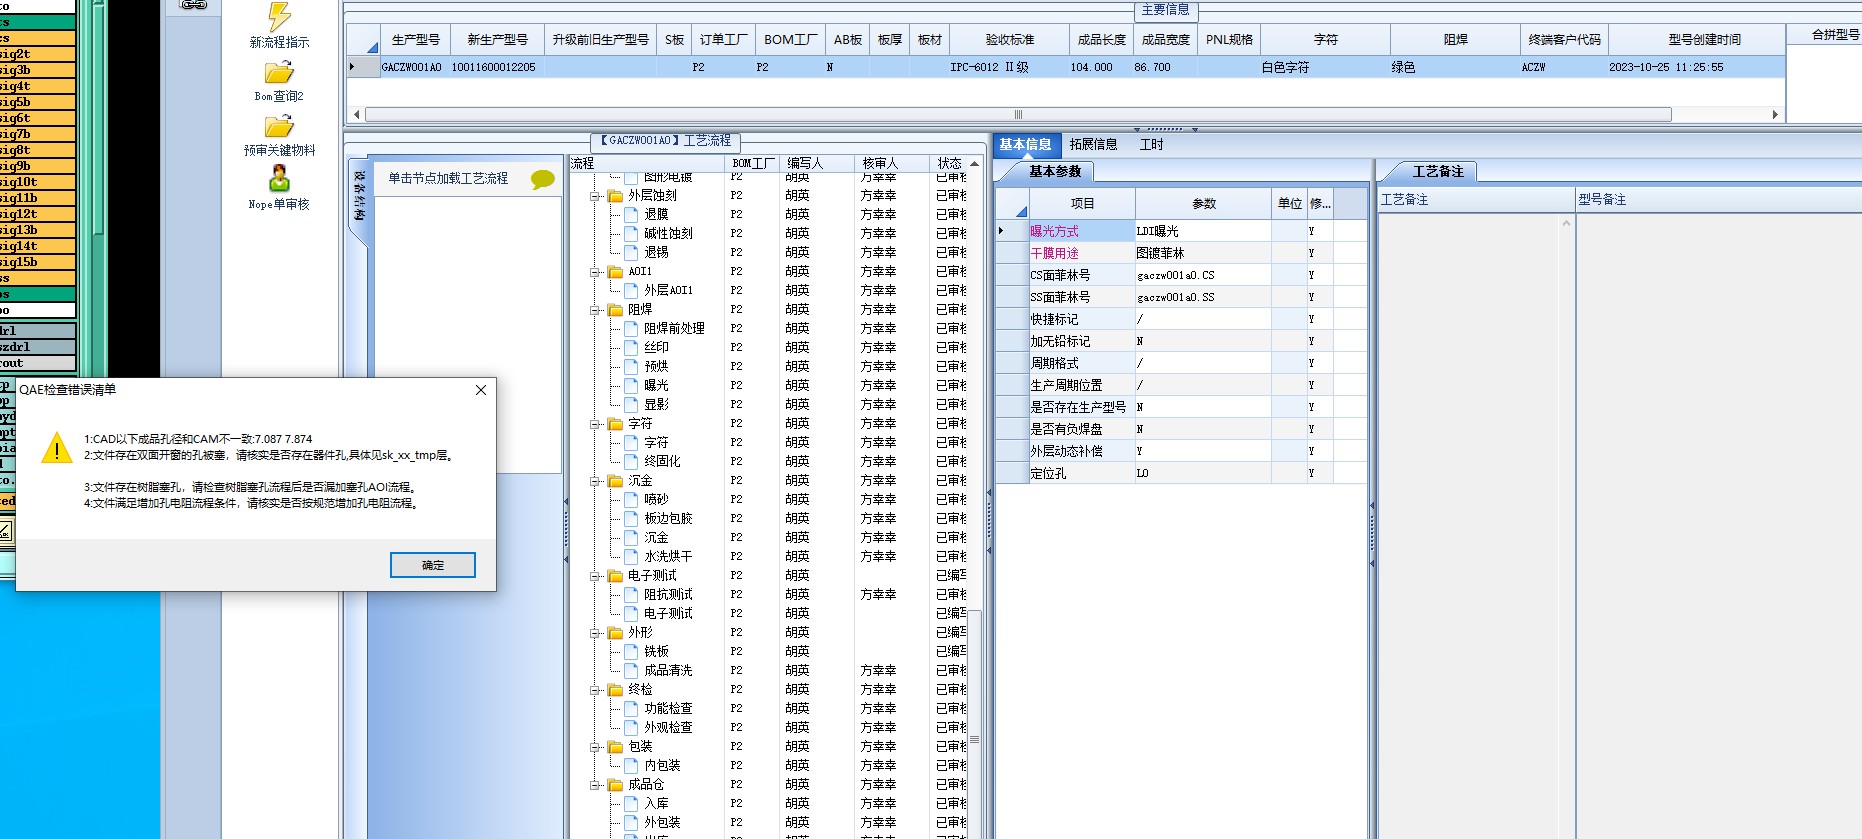Sort by the 生产型号 column header
Image resolution: width=1862 pixels, height=839 pixels.
click(x=416, y=40)
